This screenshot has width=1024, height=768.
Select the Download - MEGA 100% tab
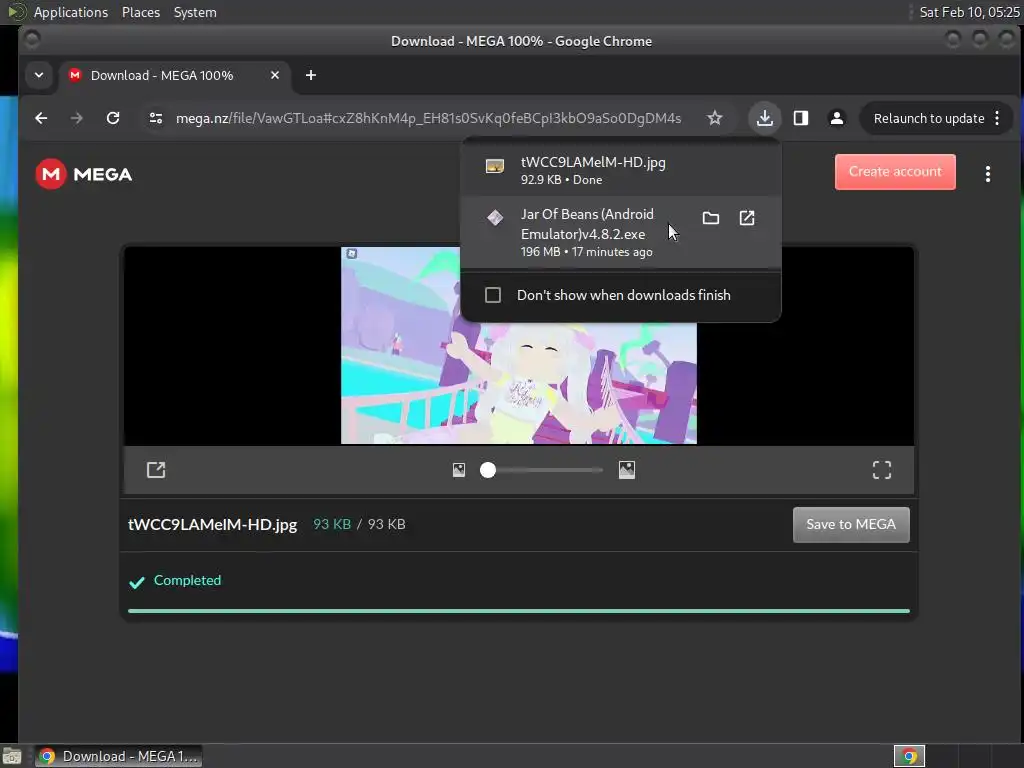tap(161, 75)
